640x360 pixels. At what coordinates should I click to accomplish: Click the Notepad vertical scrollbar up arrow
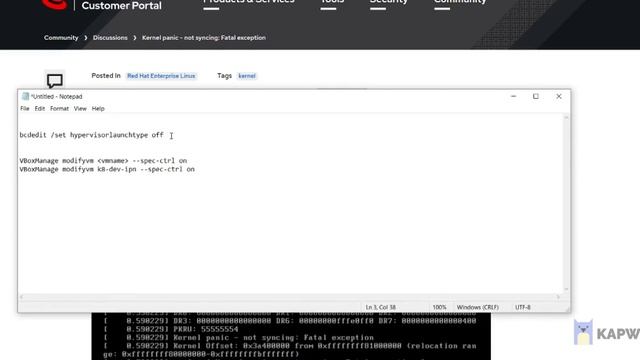pyautogui.click(x=566, y=118)
